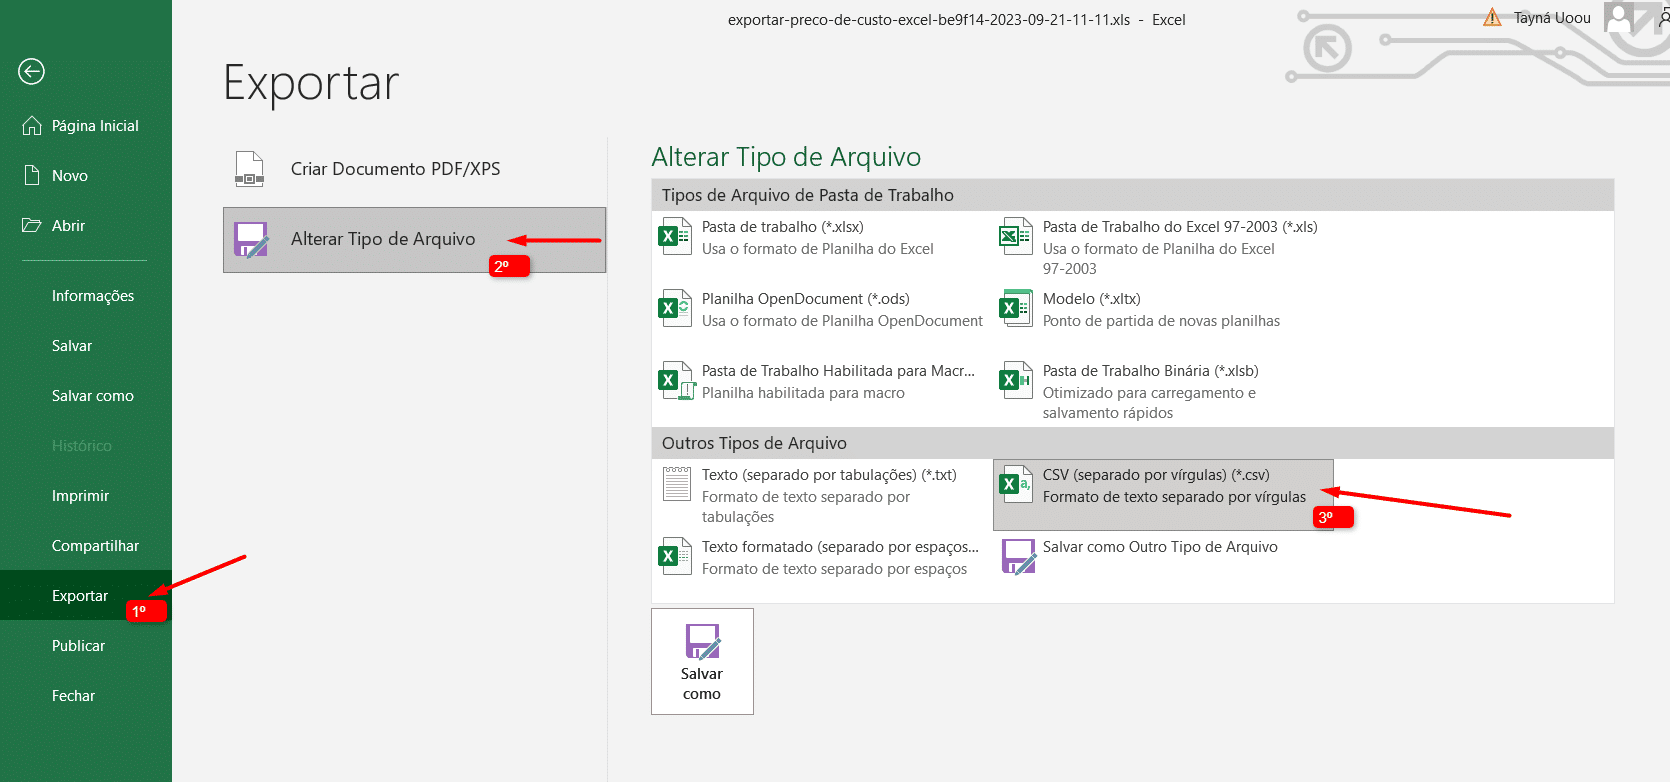
Task: Click the warning triangle icon beside the username
Action: coord(1492,18)
